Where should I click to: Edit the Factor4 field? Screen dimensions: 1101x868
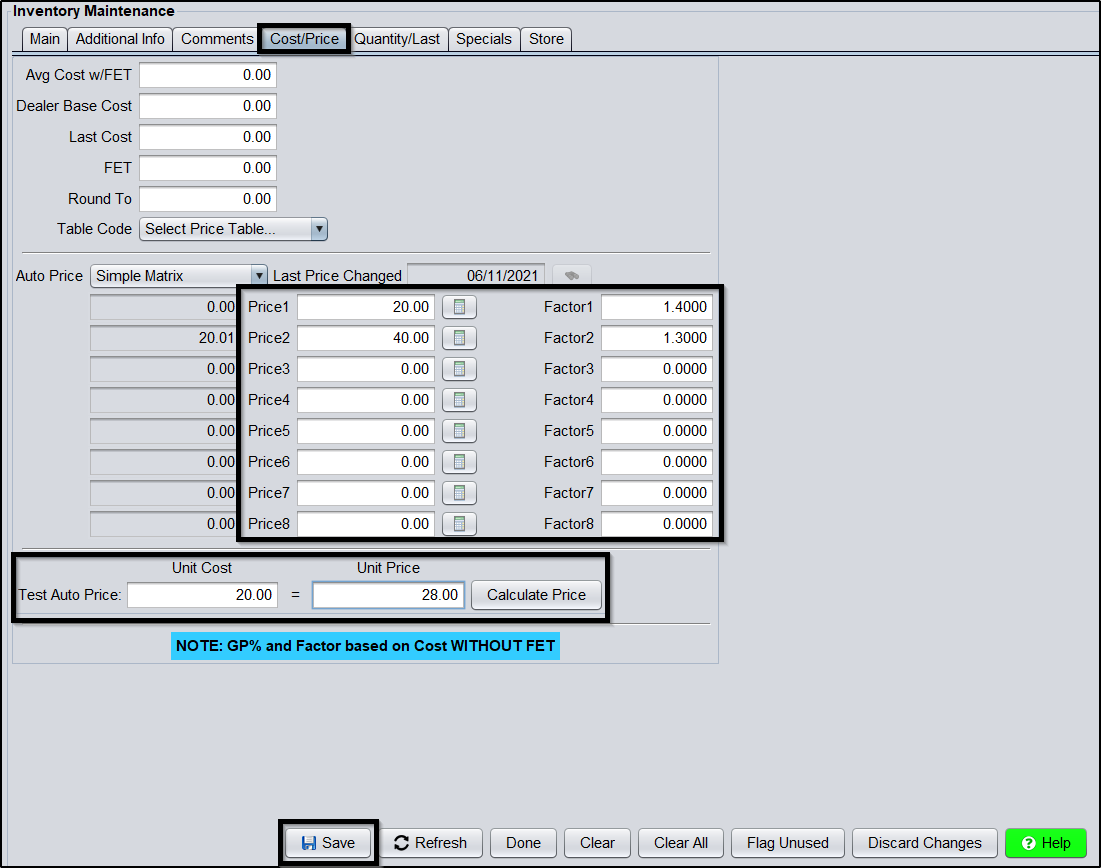coord(657,400)
